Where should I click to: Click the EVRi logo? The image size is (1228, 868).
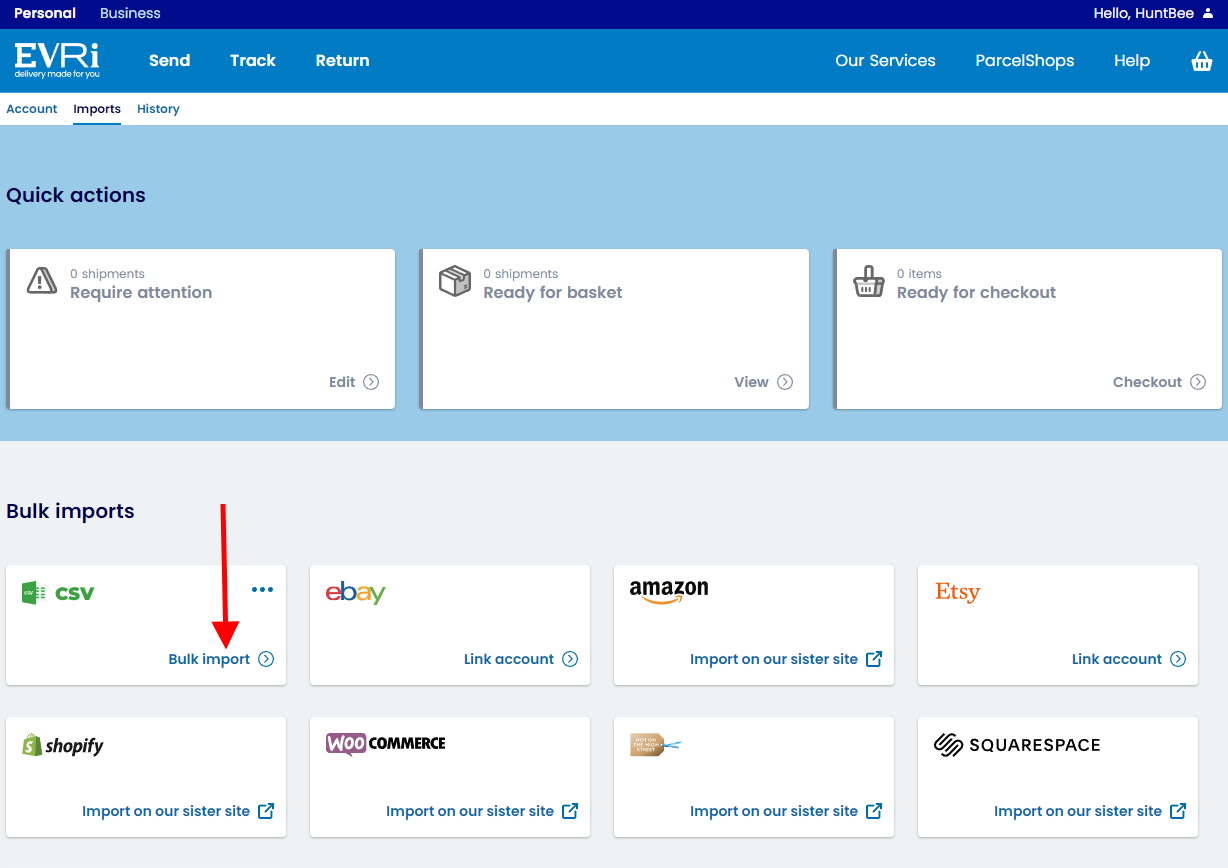[57, 60]
